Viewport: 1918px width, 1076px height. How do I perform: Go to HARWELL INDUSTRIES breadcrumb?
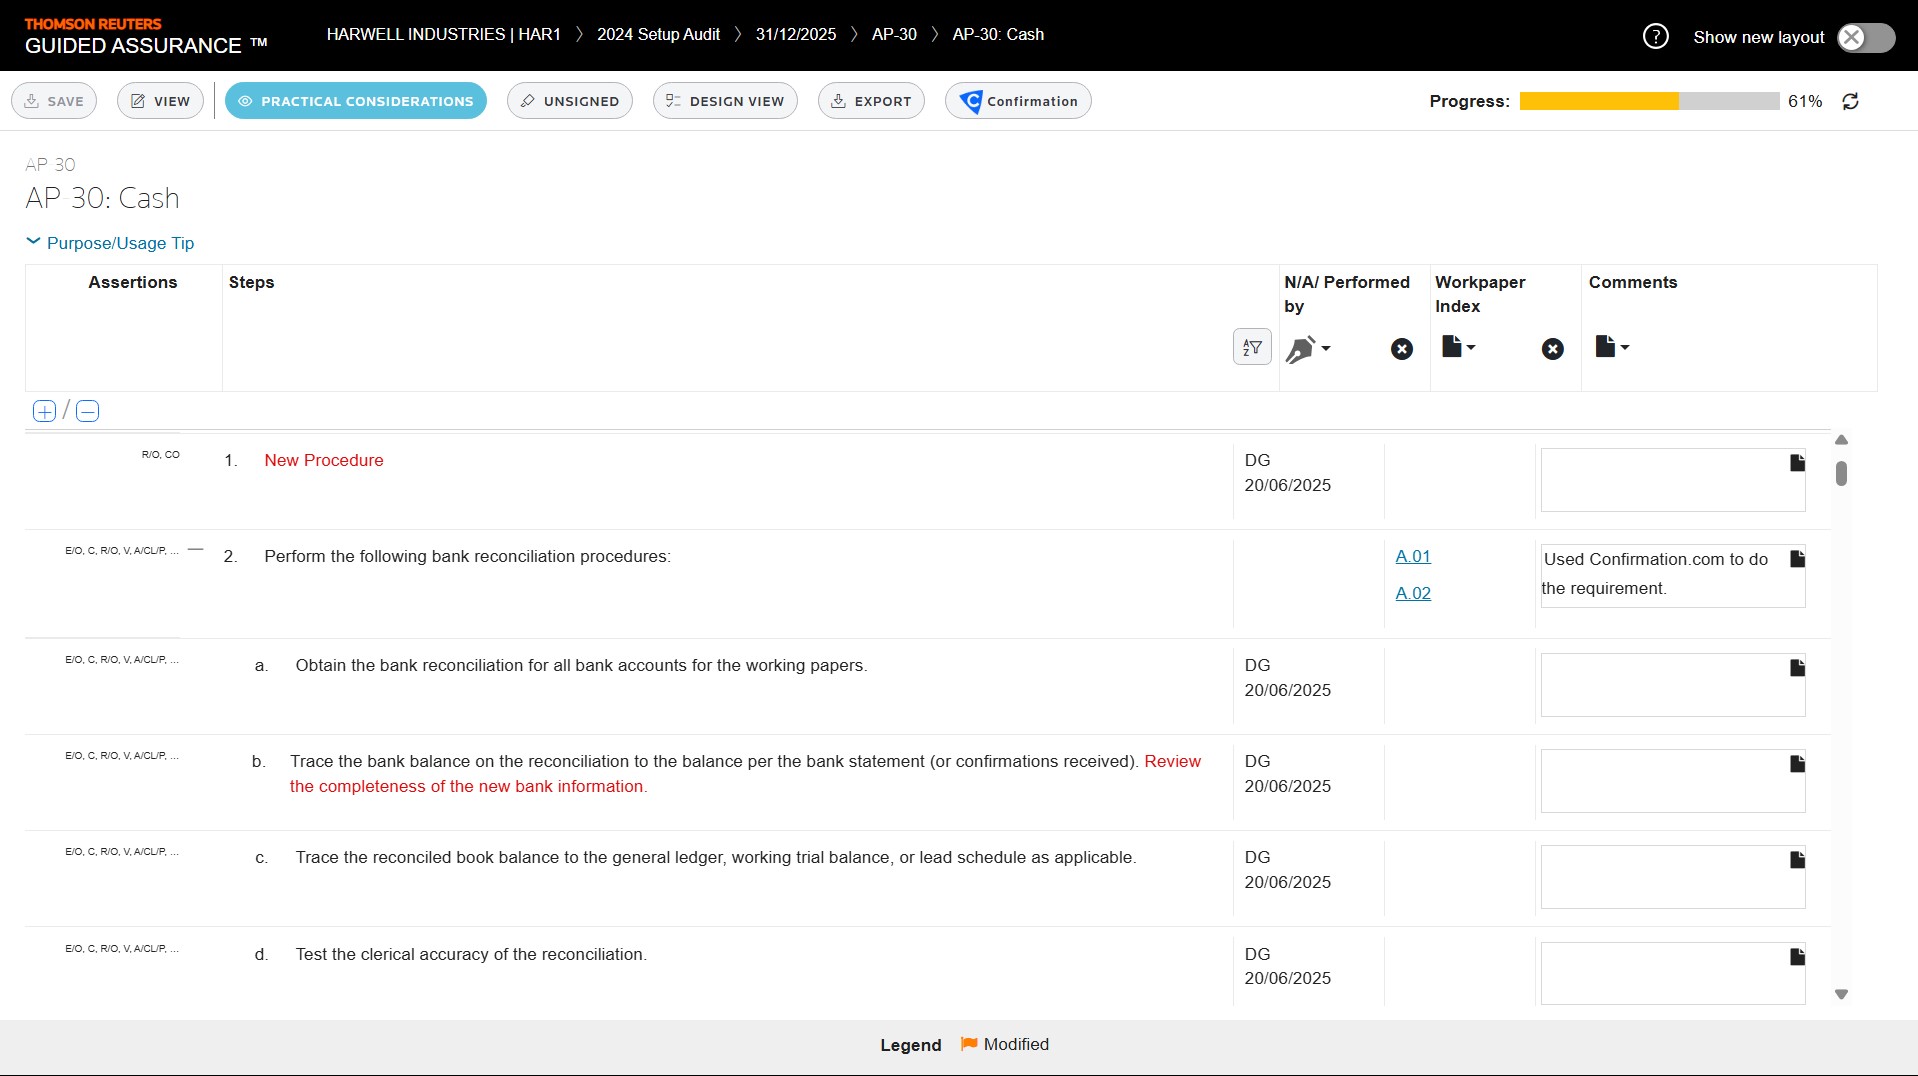point(443,34)
